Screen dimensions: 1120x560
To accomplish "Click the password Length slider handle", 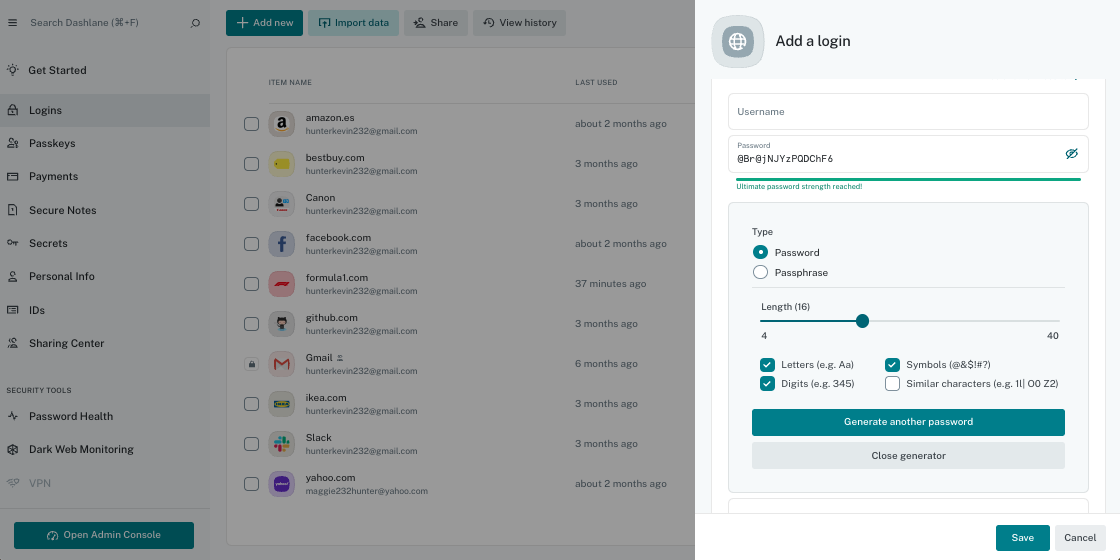I will point(862,321).
